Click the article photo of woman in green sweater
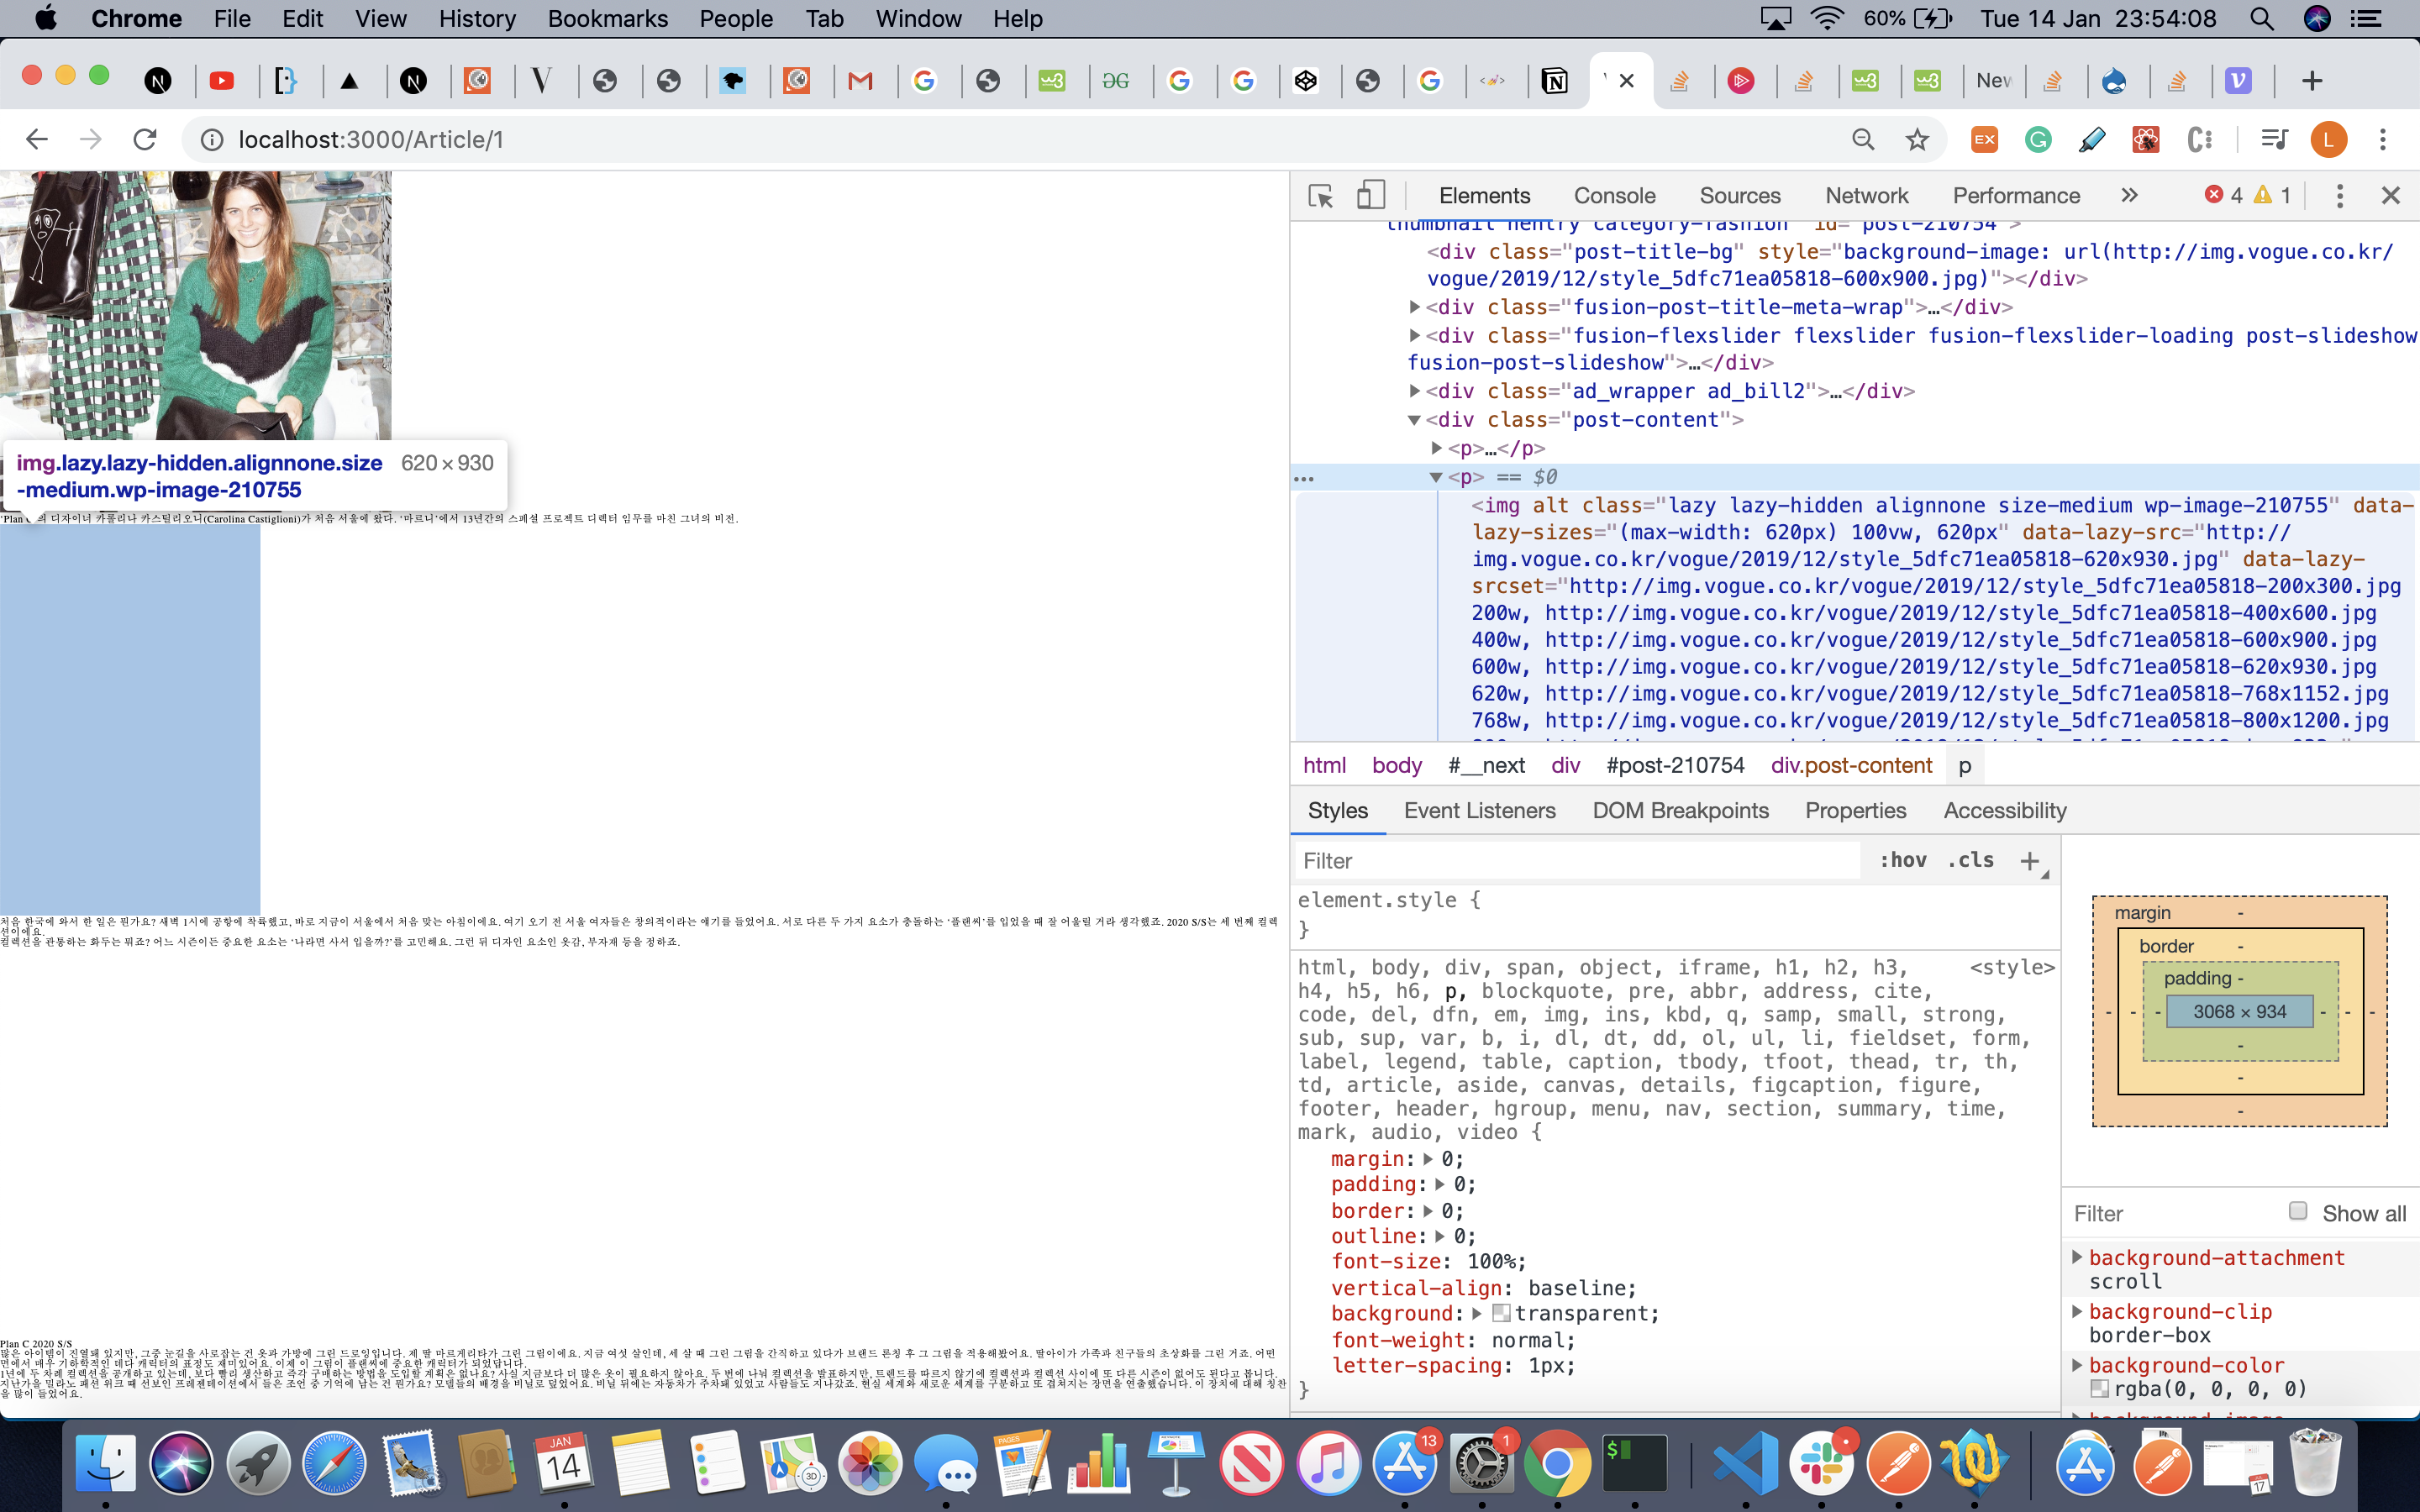 click(196, 305)
